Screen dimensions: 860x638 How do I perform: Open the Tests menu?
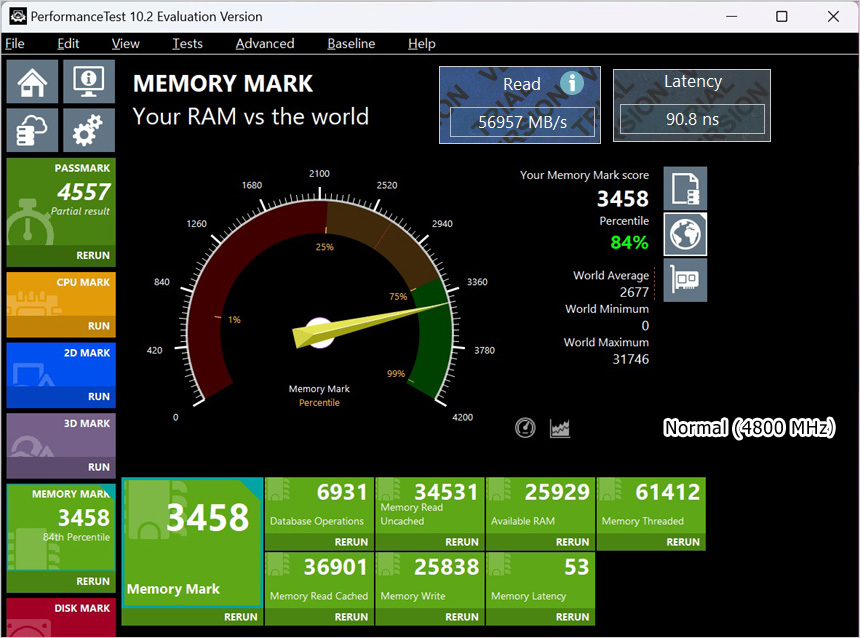(187, 43)
